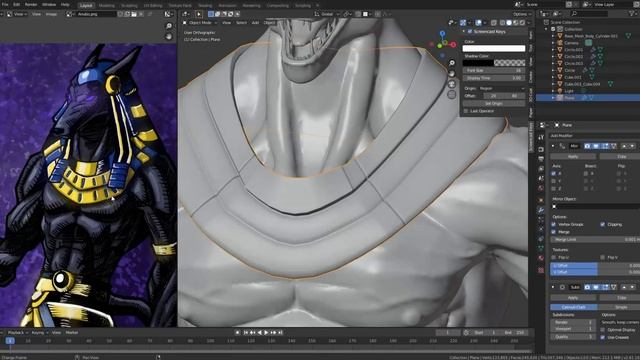This screenshot has height=360, width=640.
Task: Expand the Camera item in the outliner
Action: 553,43
